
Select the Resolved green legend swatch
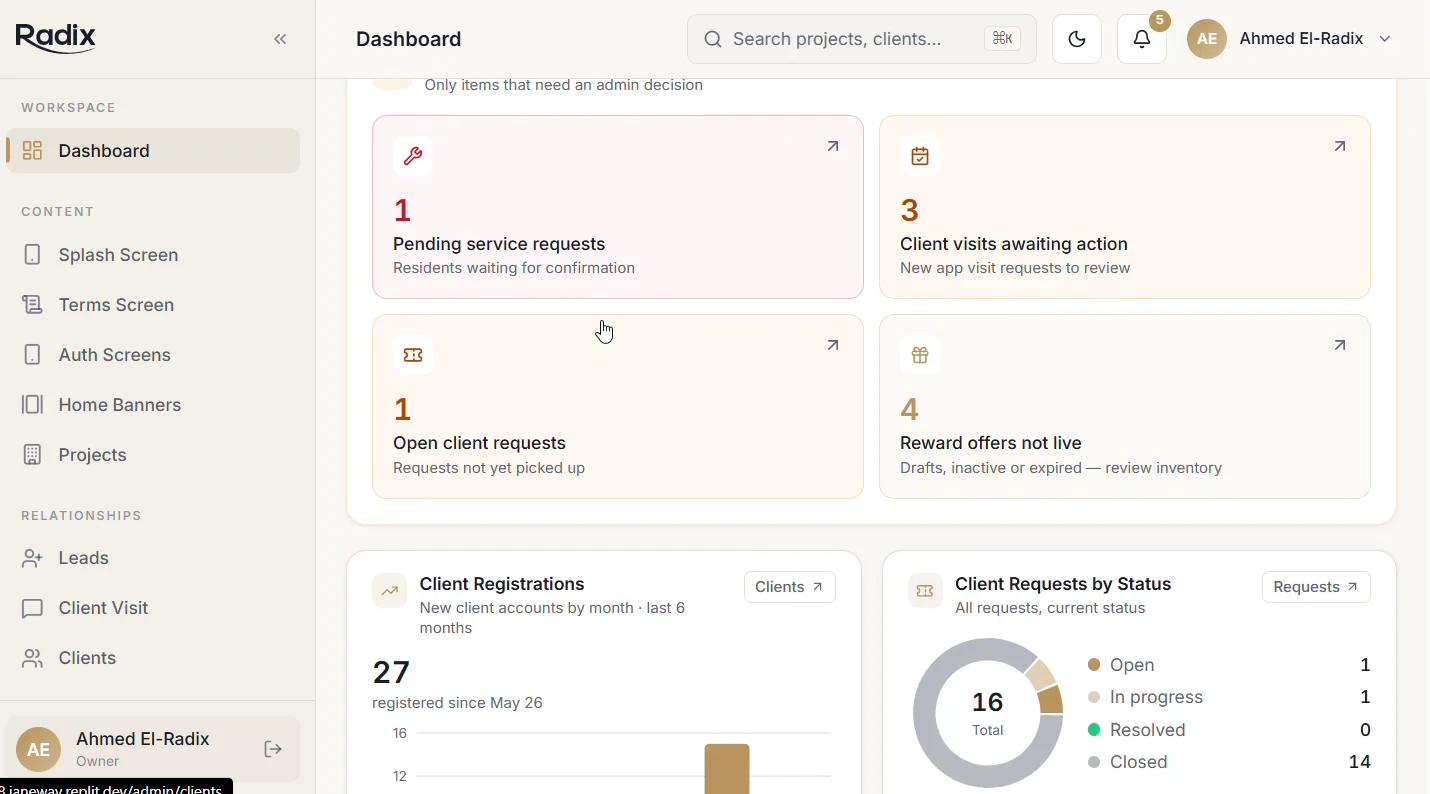click(x=1094, y=730)
